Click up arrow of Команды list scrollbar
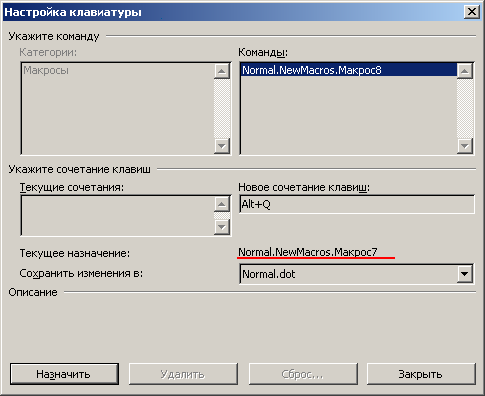Image resolution: width=485 pixels, height=396 pixels. pos(465,71)
